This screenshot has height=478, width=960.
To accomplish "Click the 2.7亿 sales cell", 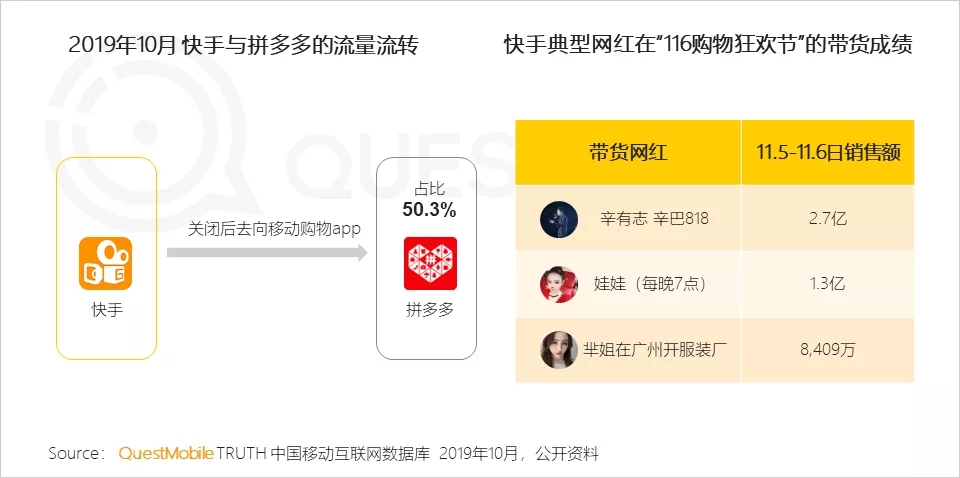I will [828, 218].
